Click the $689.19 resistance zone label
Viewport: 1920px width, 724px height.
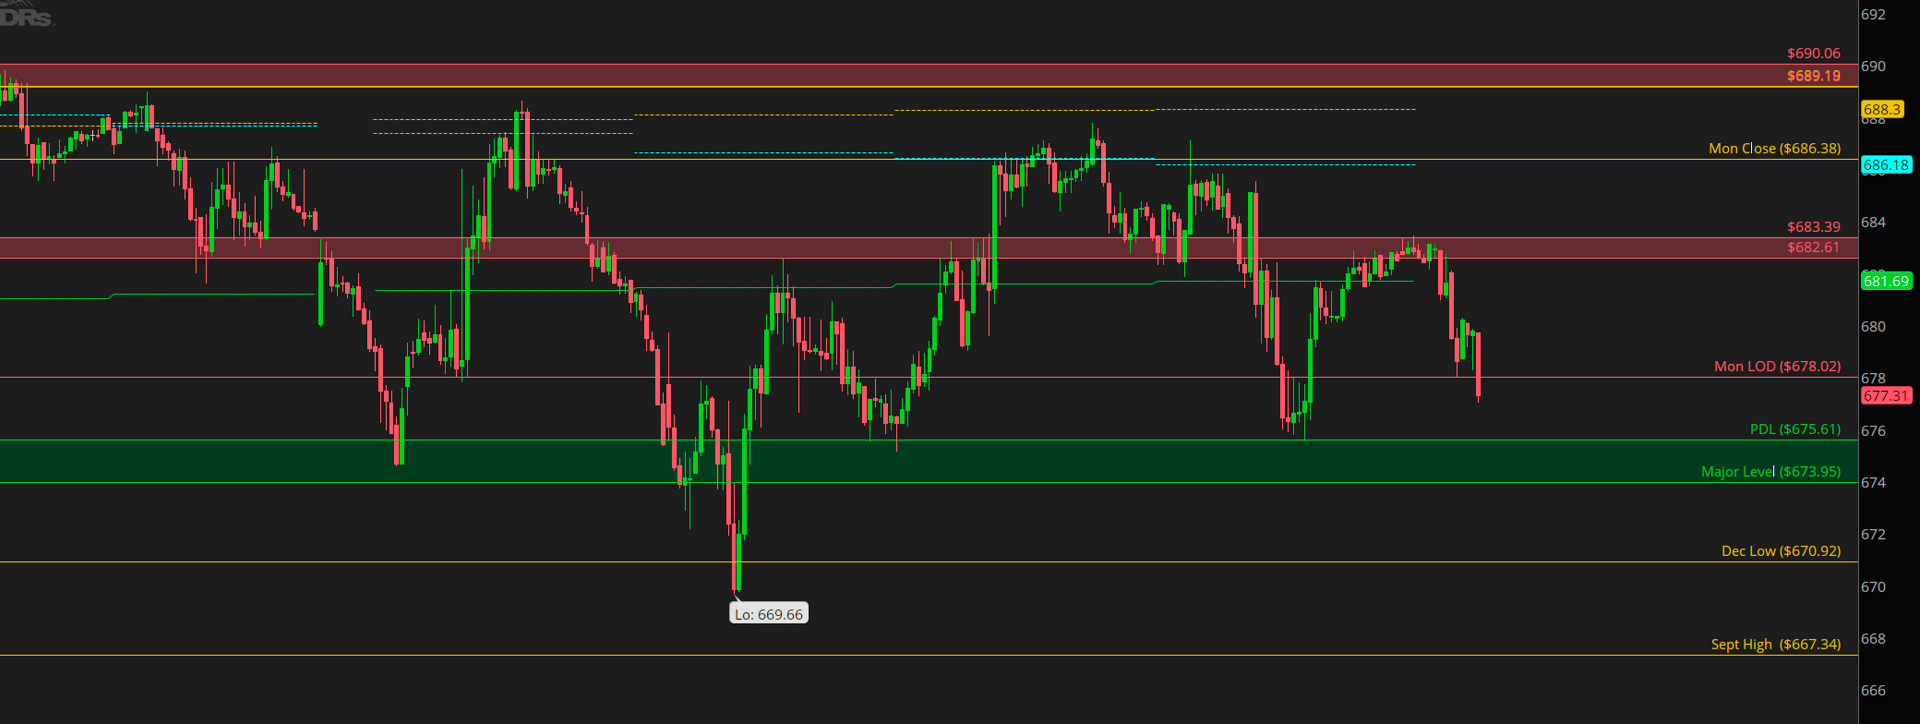[1813, 76]
